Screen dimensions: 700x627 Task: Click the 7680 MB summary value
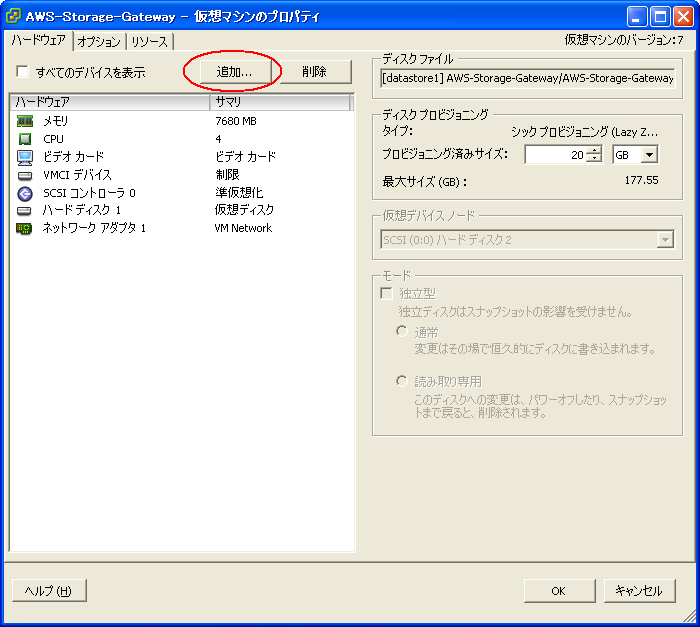[236, 121]
